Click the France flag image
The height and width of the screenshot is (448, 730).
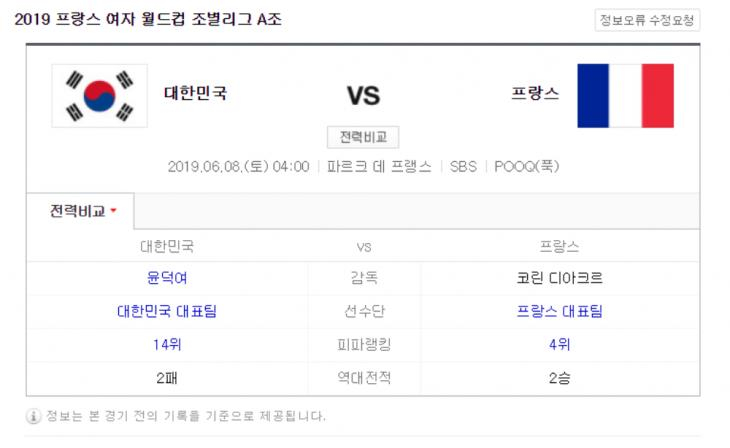(x=625, y=96)
